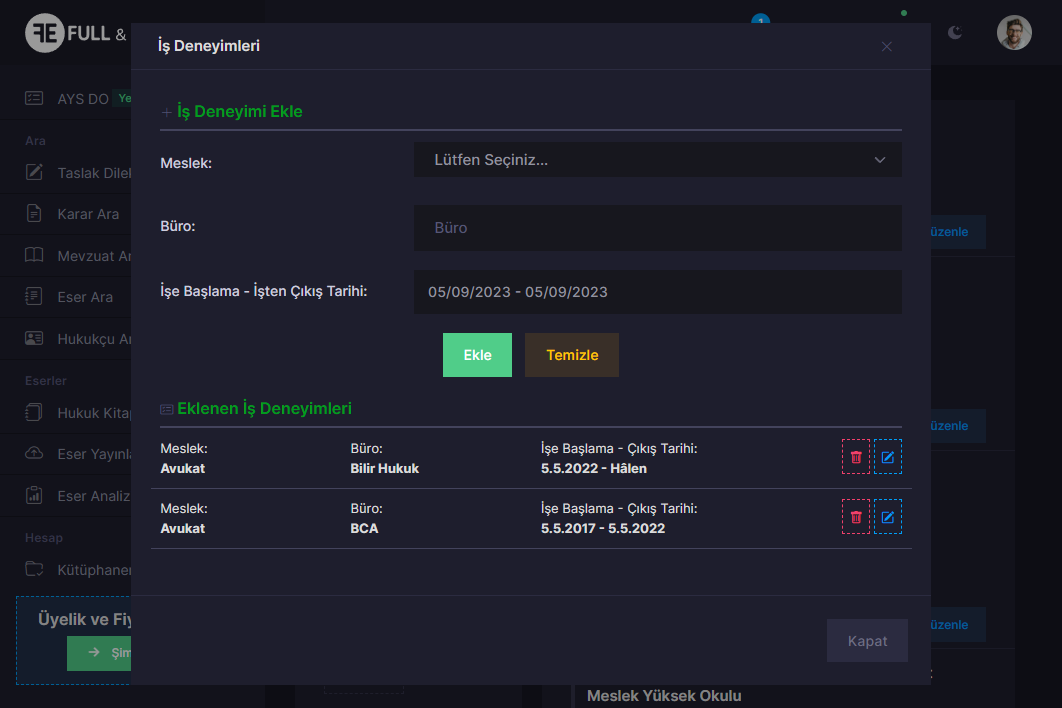Click the Eser Ara sidebar icon

click(35, 297)
